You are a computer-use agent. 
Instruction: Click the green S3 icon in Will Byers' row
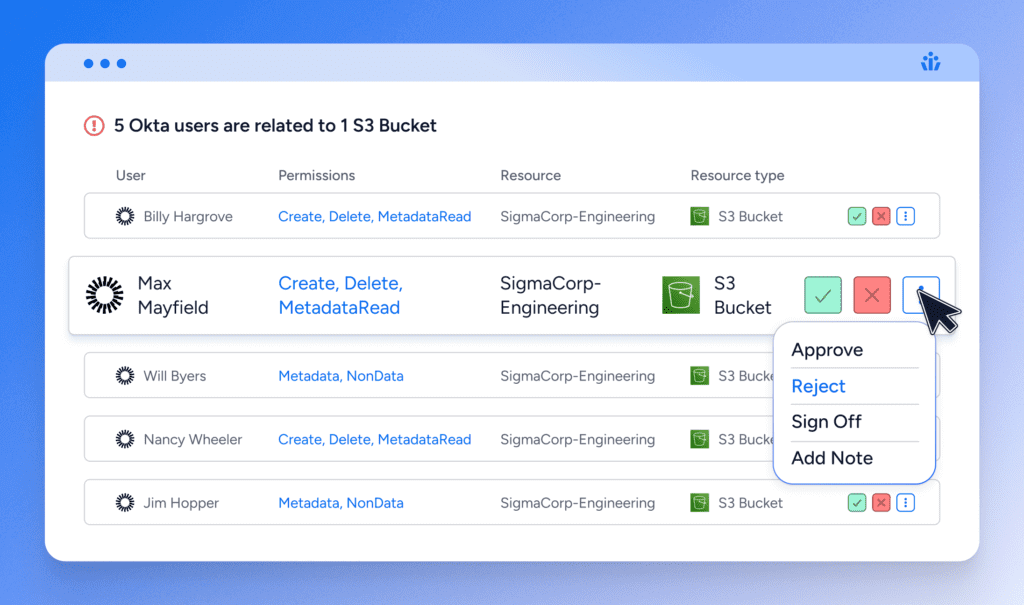699,375
